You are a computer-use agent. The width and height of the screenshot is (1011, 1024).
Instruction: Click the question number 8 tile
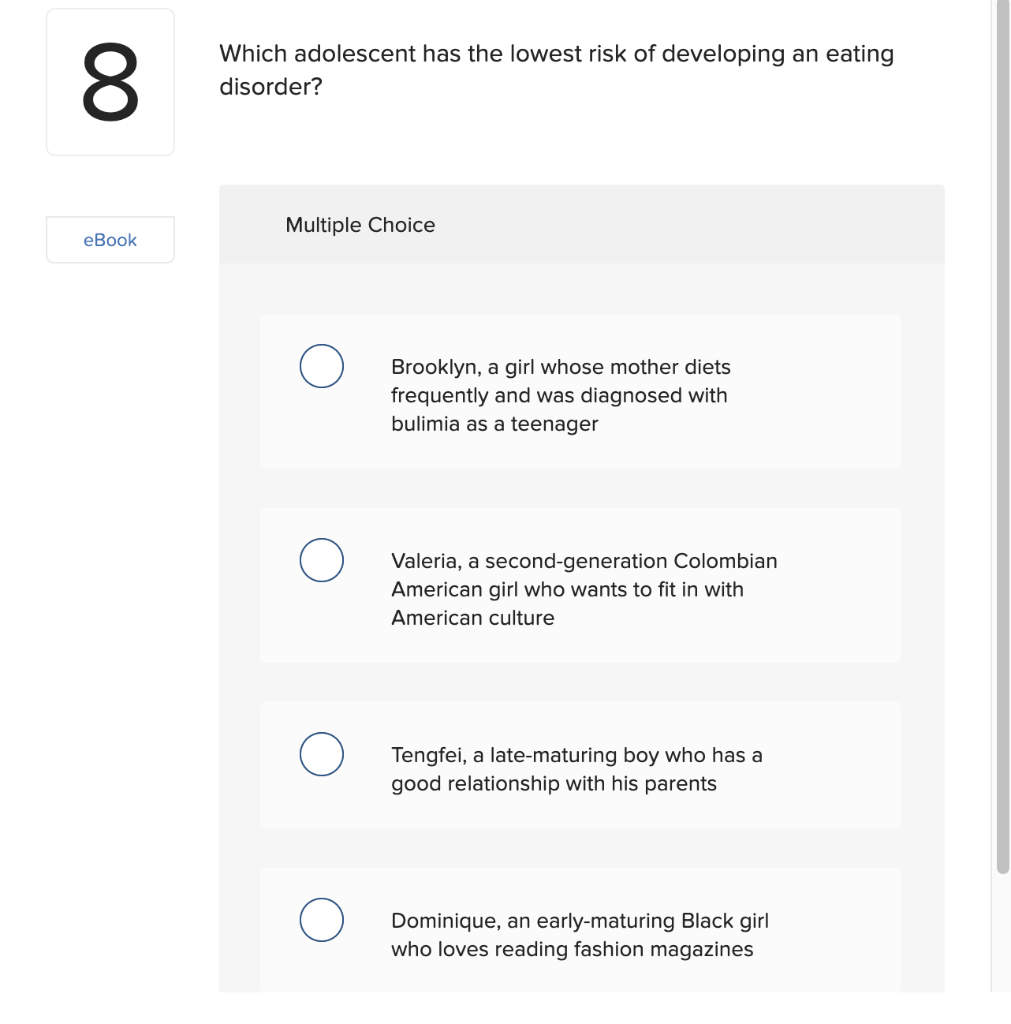coord(110,80)
